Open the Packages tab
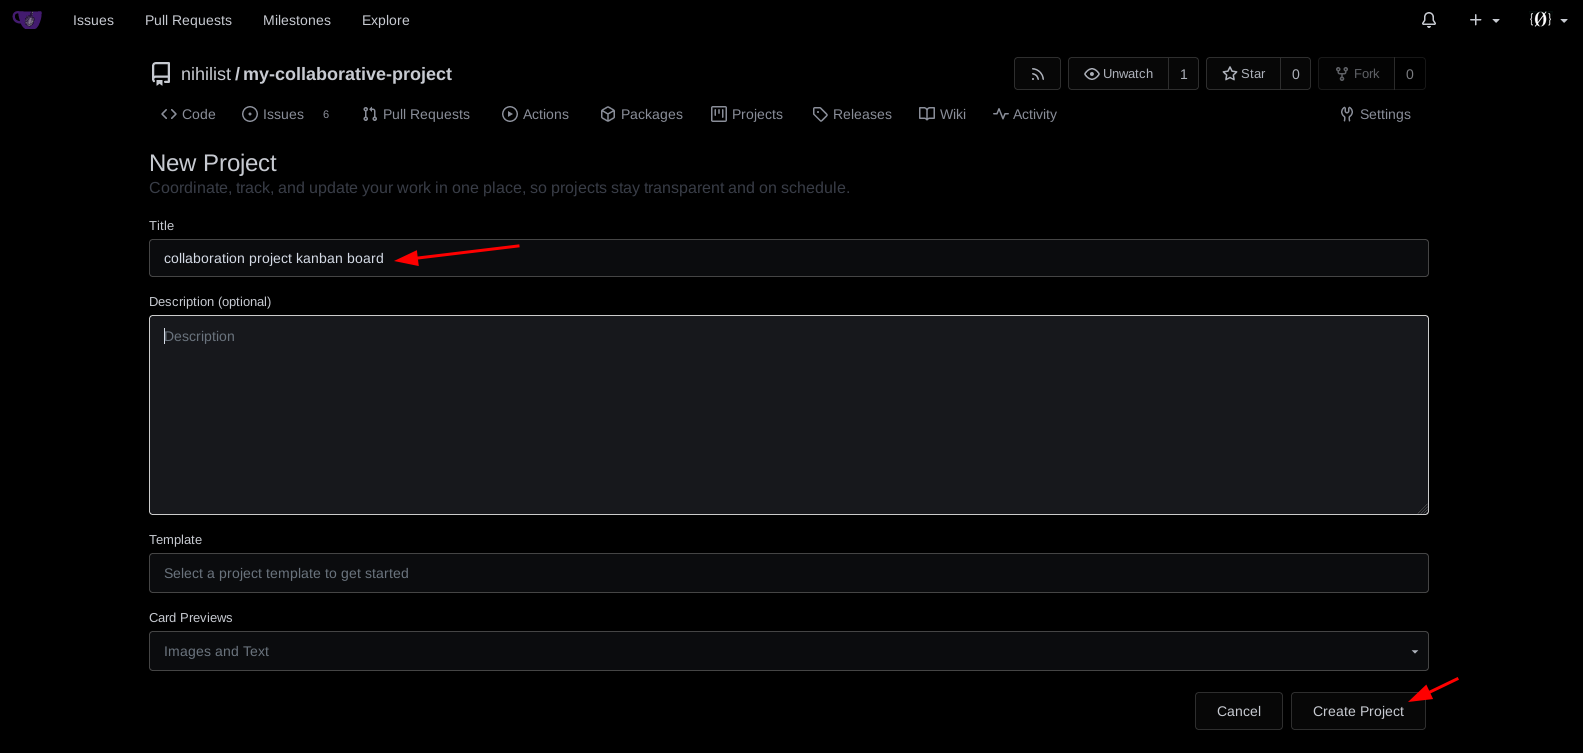1583x753 pixels. tap(641, 114)
